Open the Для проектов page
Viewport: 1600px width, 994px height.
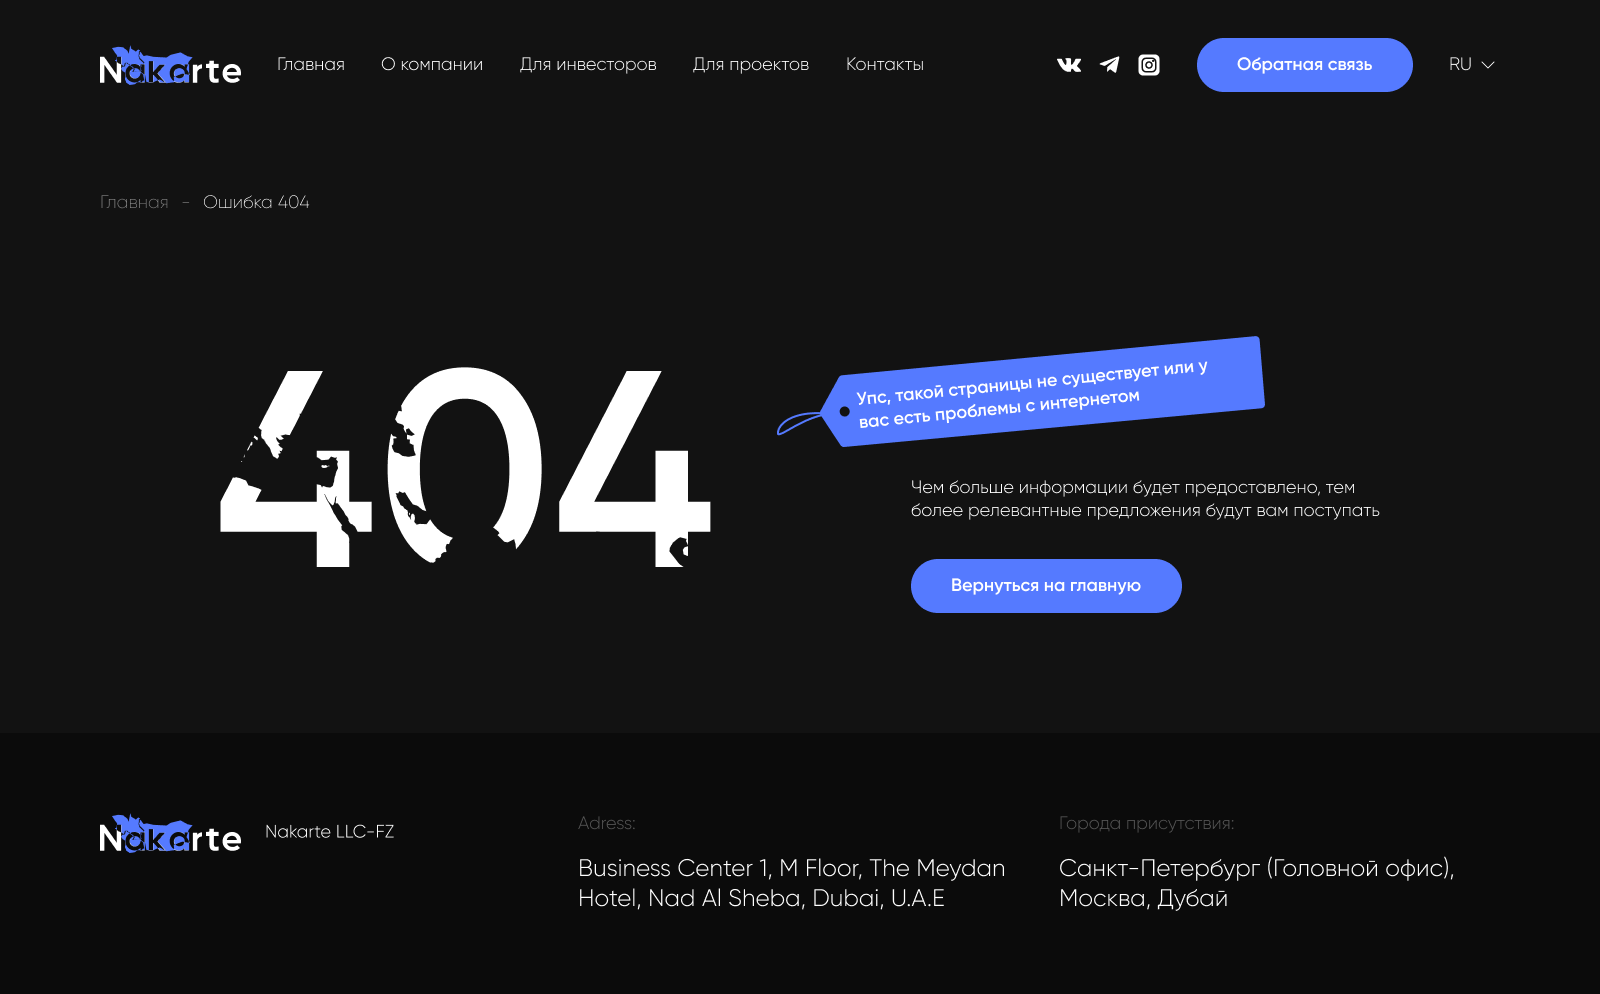751,64
